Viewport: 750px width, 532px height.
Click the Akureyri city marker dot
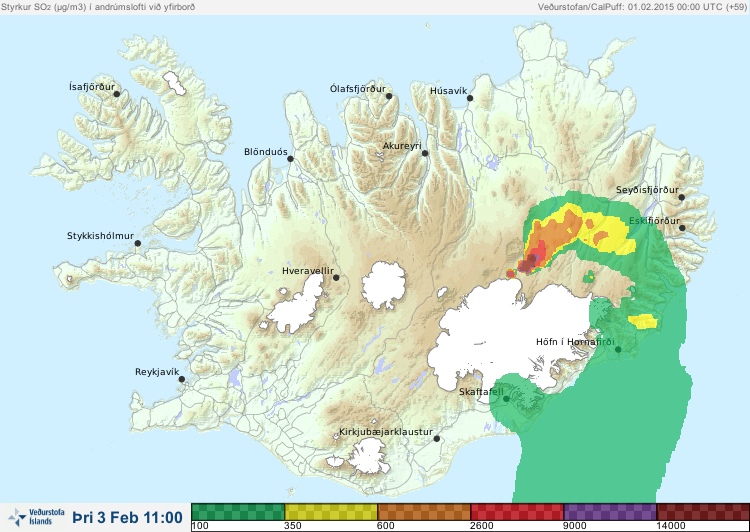(425, 153)
